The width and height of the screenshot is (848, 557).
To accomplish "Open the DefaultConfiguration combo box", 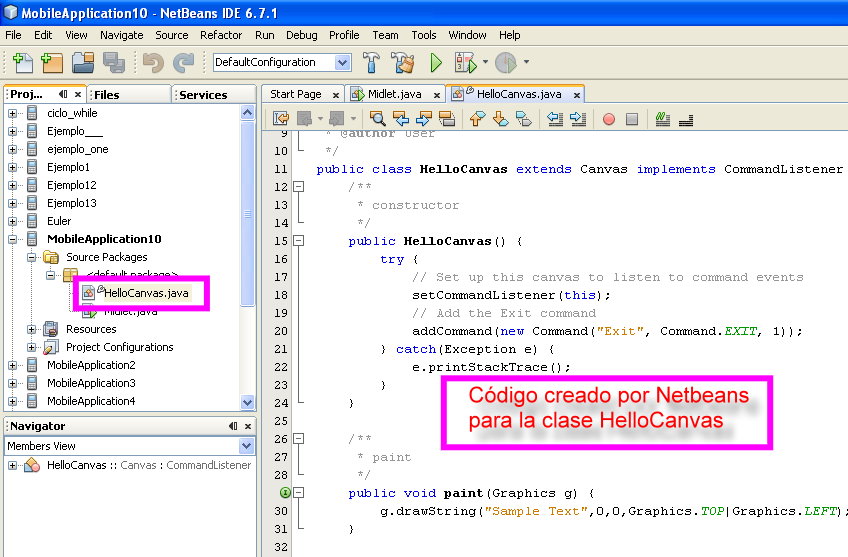I will (282, 62).
